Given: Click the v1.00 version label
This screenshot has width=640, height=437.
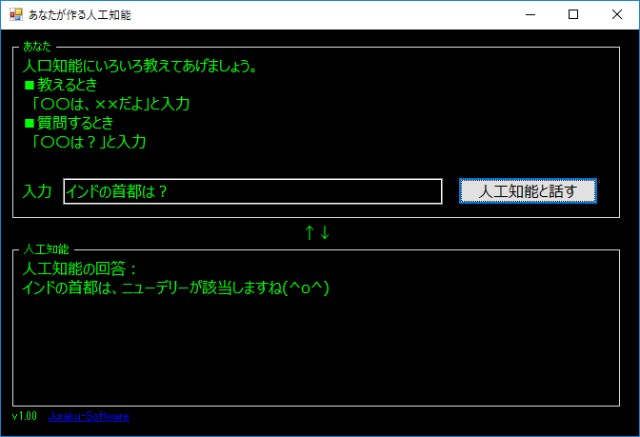Looking at the screenshot, I should coord(24,416).
